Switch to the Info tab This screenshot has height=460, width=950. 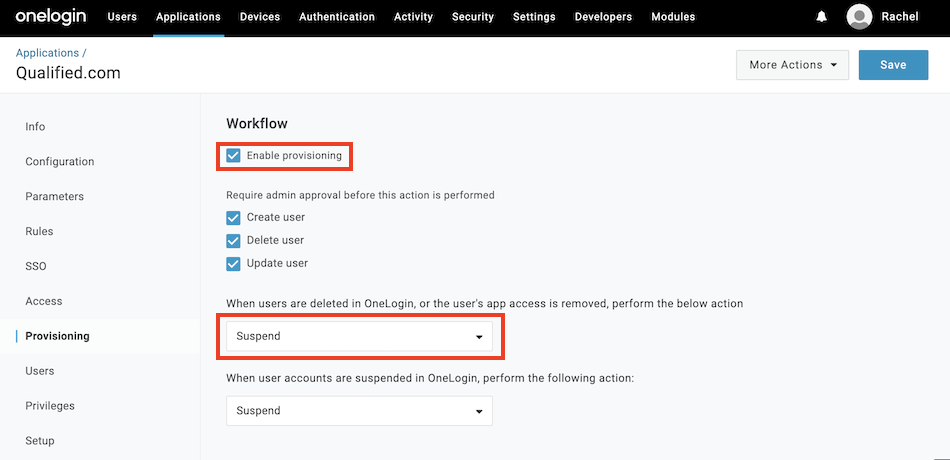point(35,127)
